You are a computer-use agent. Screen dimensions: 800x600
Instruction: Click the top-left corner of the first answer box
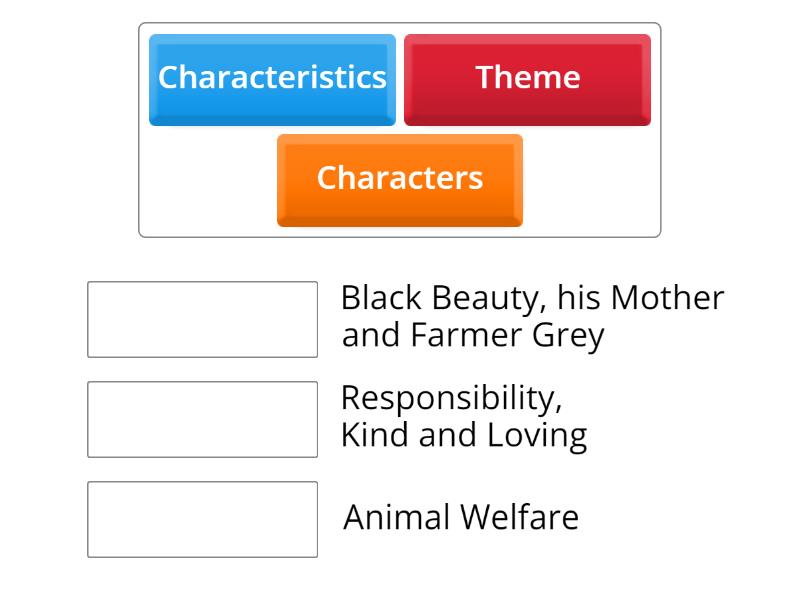(90, 282)
